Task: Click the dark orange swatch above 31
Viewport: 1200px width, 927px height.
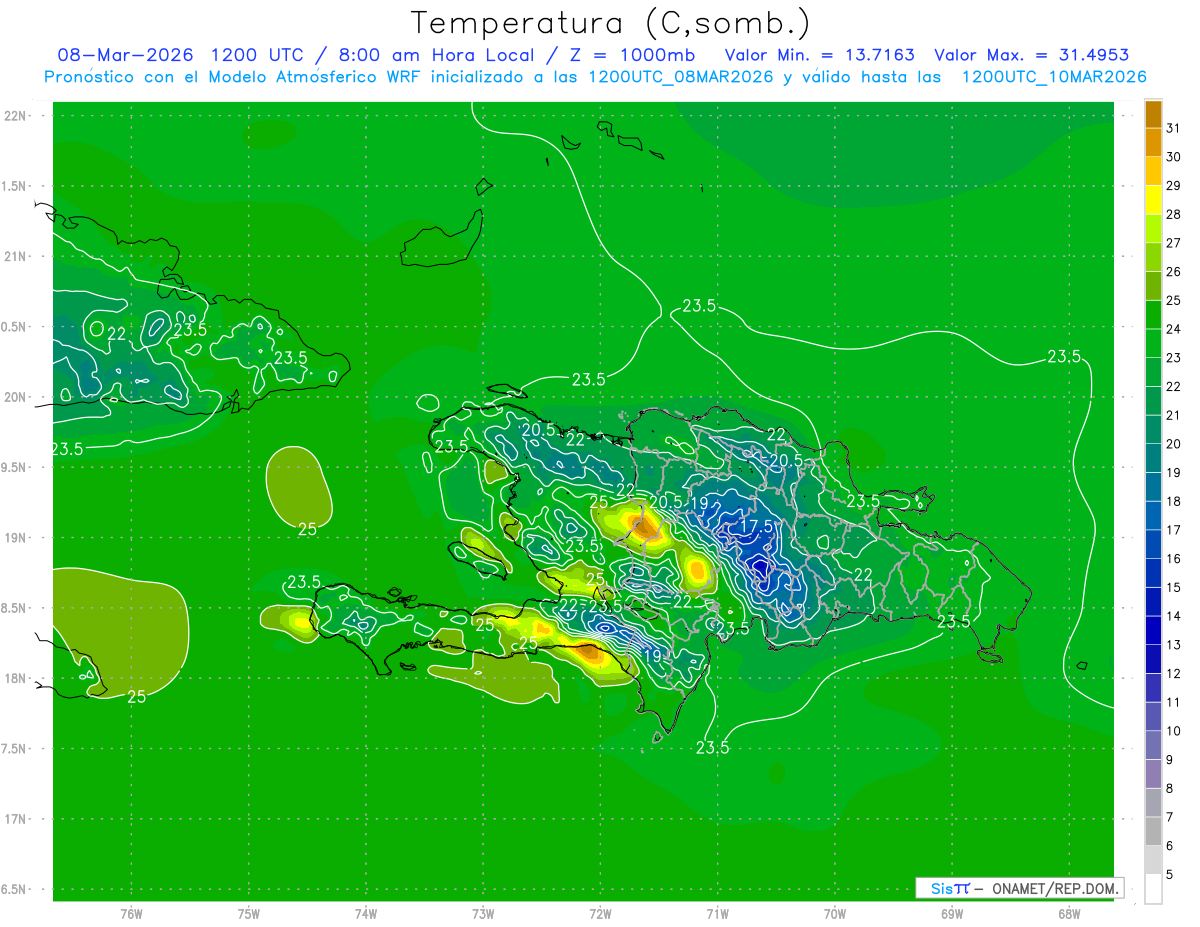Action: [1153, 114]
